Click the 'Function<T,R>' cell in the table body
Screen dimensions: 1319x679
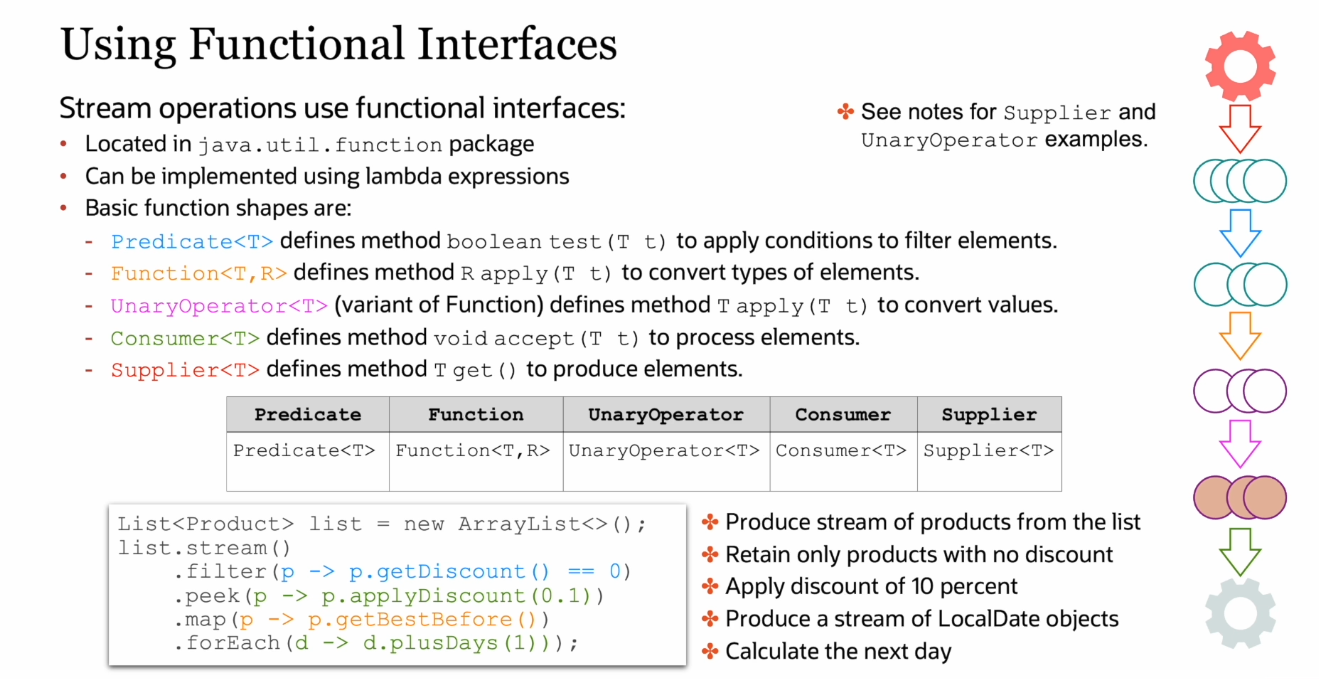(x=476, y=461)
